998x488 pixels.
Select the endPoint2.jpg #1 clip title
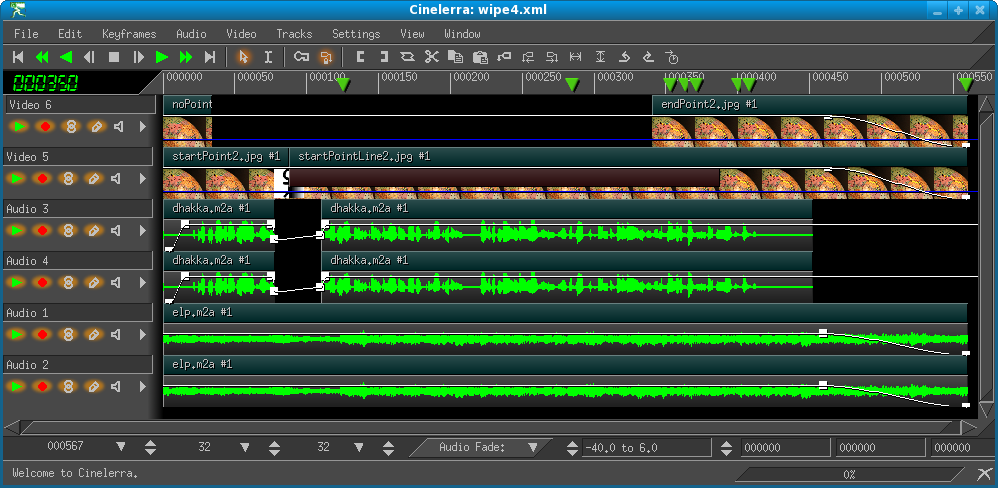tap(709, 104)
